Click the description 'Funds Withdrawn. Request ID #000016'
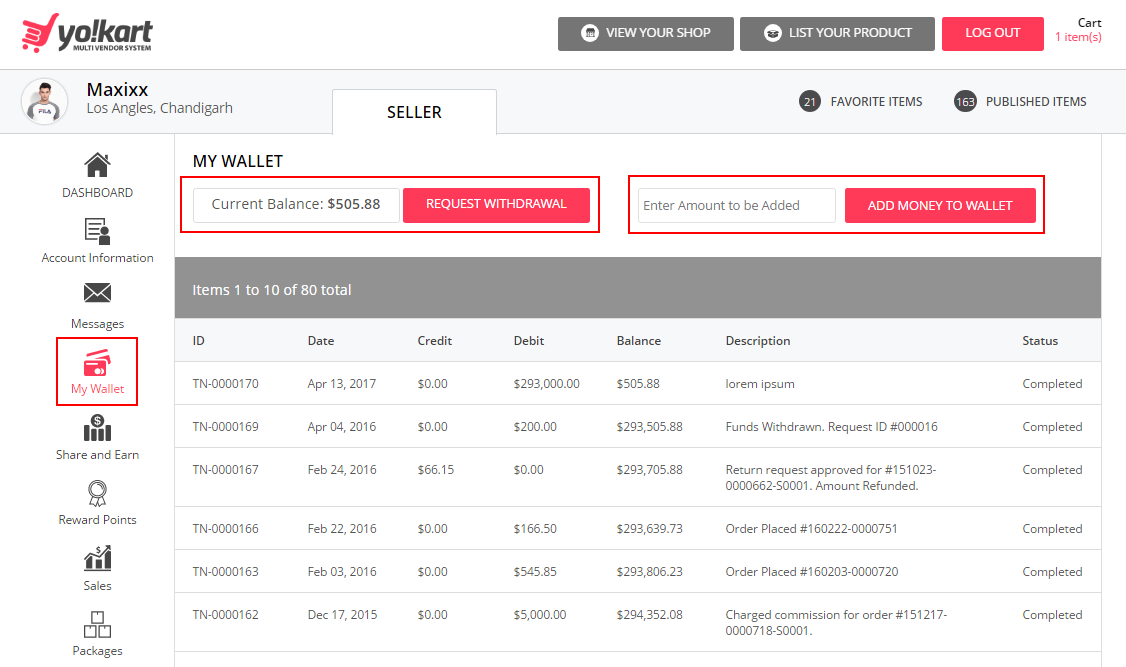1126x667 pixels. [x=832, y=427]
